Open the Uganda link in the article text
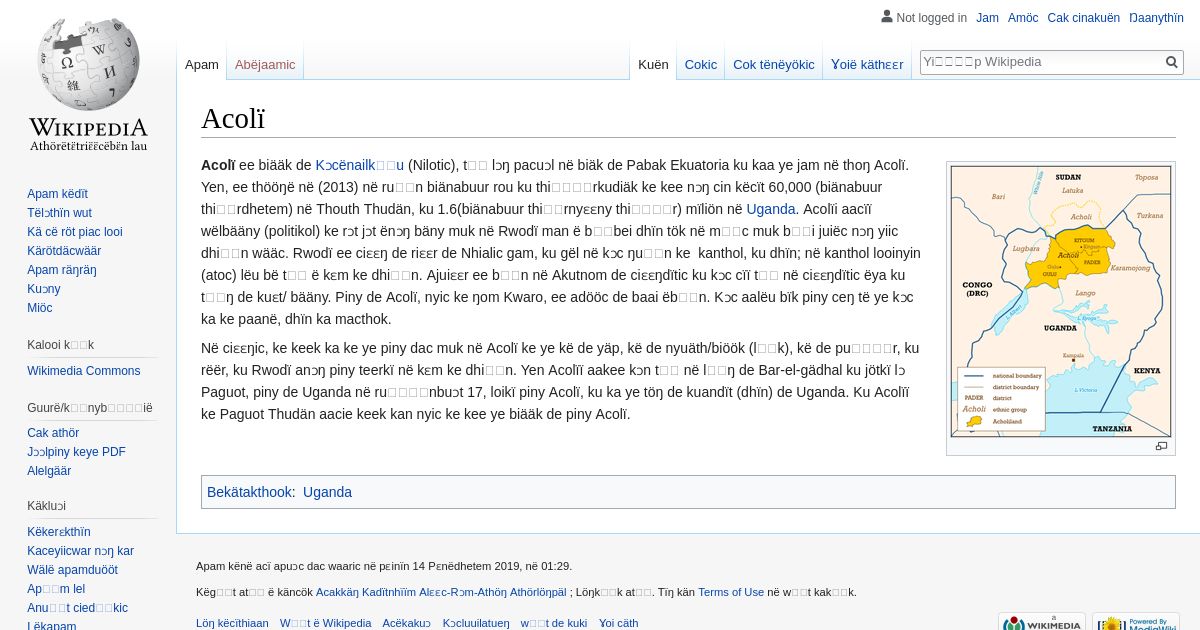Viewport: 1200px width, 630px height. pos(771,209)
